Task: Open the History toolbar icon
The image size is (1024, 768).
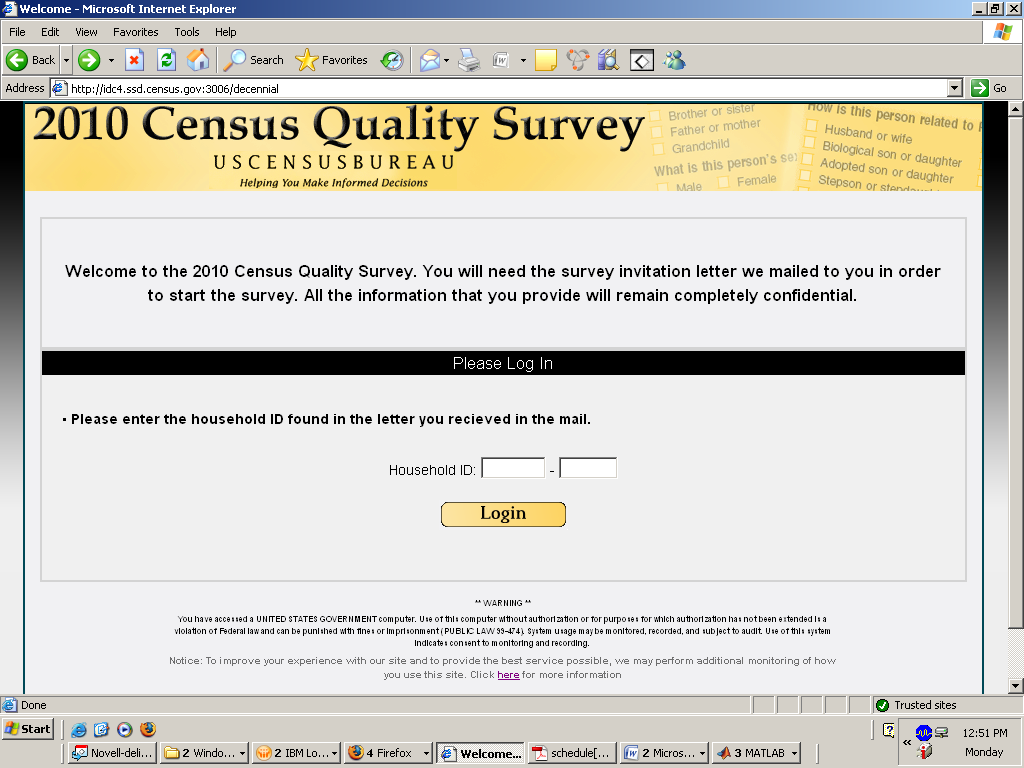Action: [392, 60]
